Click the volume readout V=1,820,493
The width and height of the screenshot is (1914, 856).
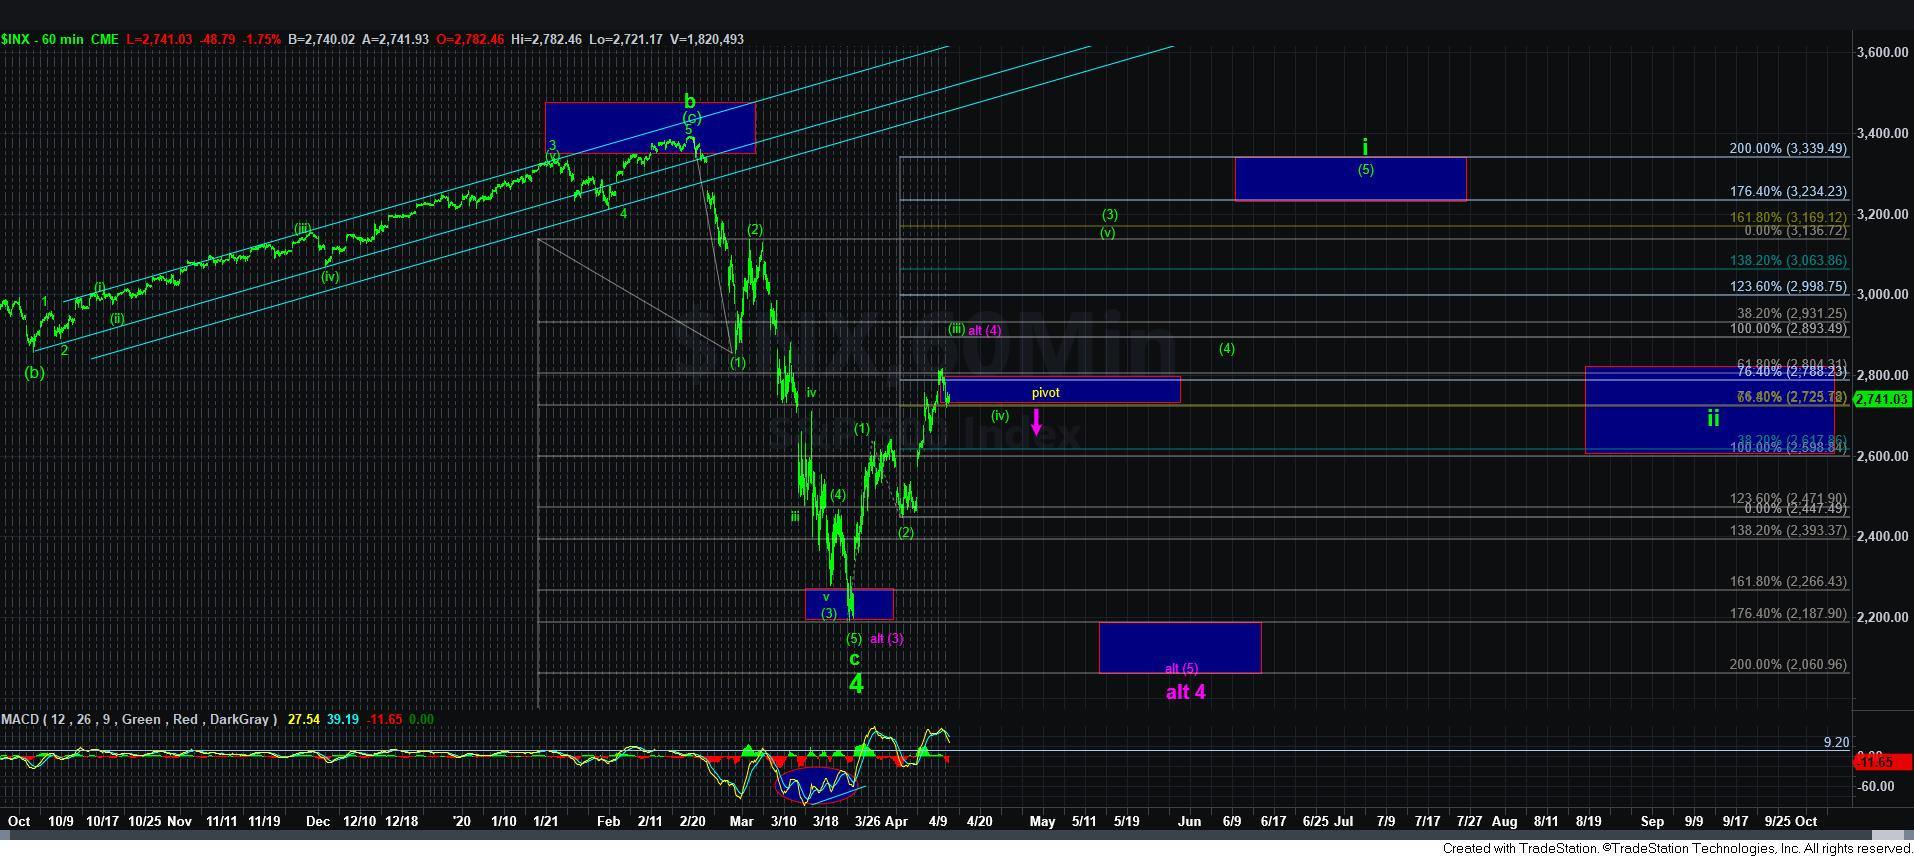[706, 39]
